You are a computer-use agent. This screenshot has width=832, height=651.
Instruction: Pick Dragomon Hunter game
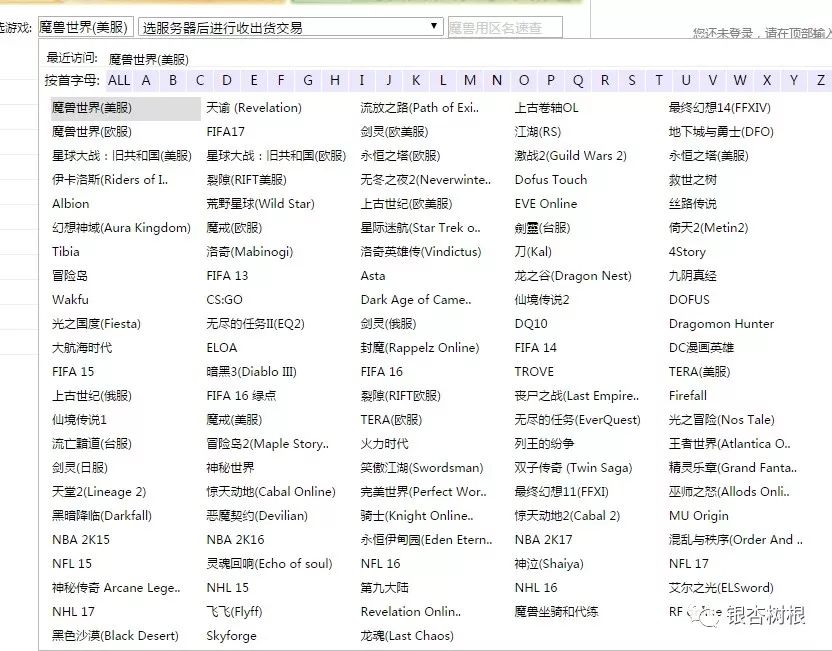(722, 324)
